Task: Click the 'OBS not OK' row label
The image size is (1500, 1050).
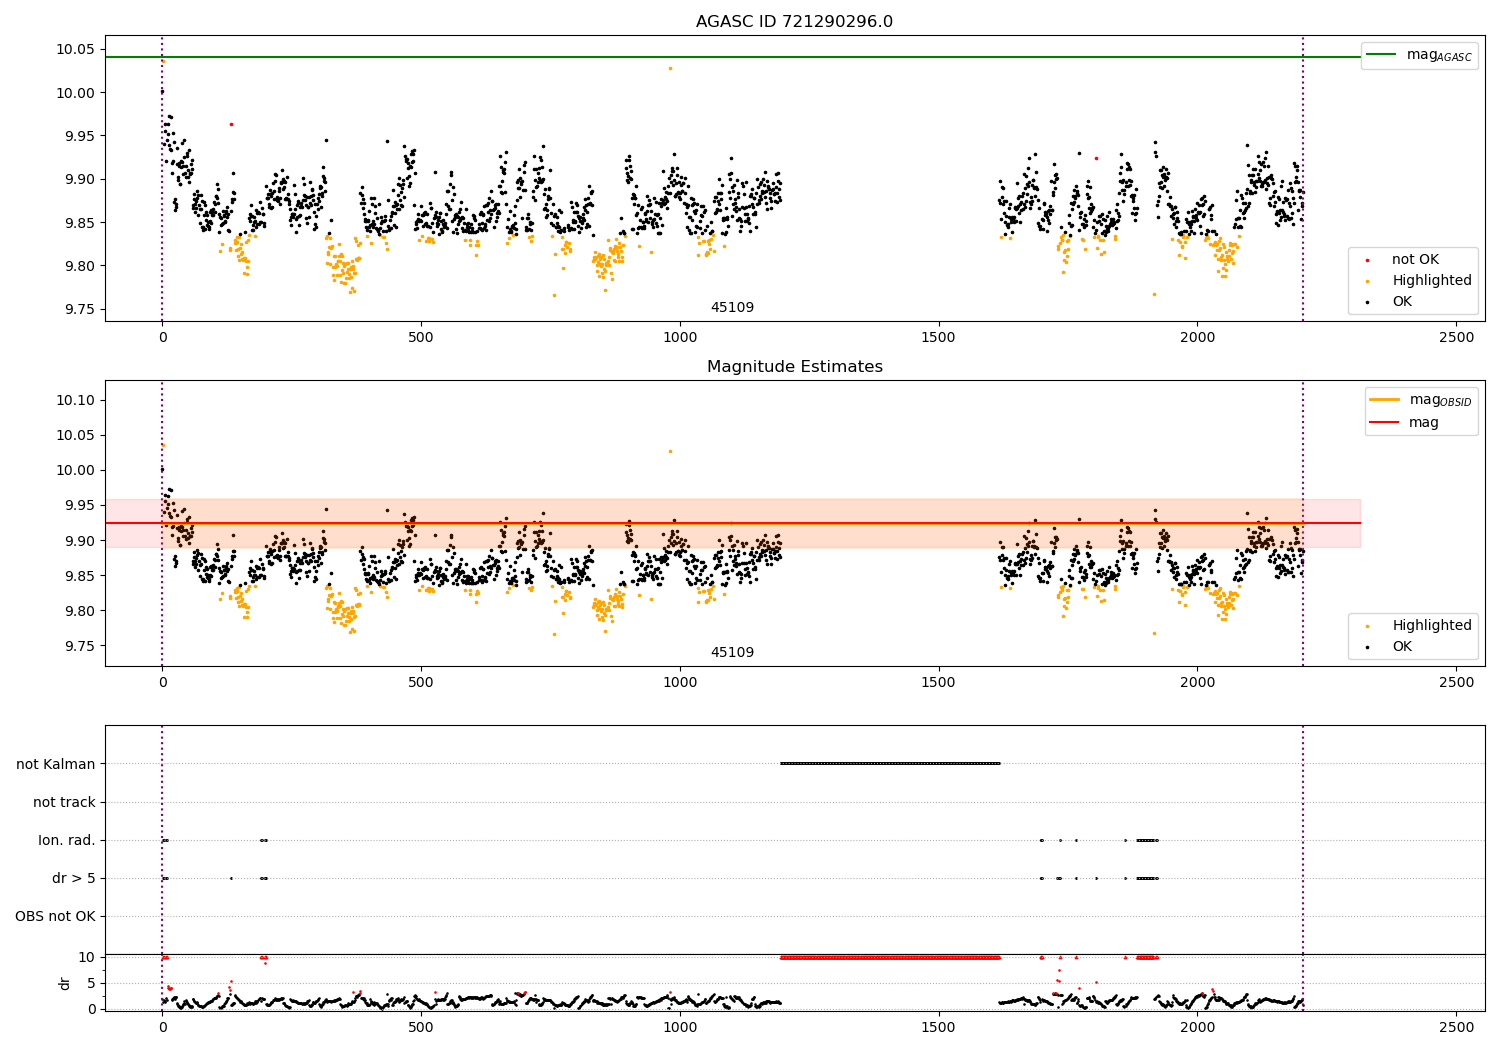Action: (x=55, y=916)
